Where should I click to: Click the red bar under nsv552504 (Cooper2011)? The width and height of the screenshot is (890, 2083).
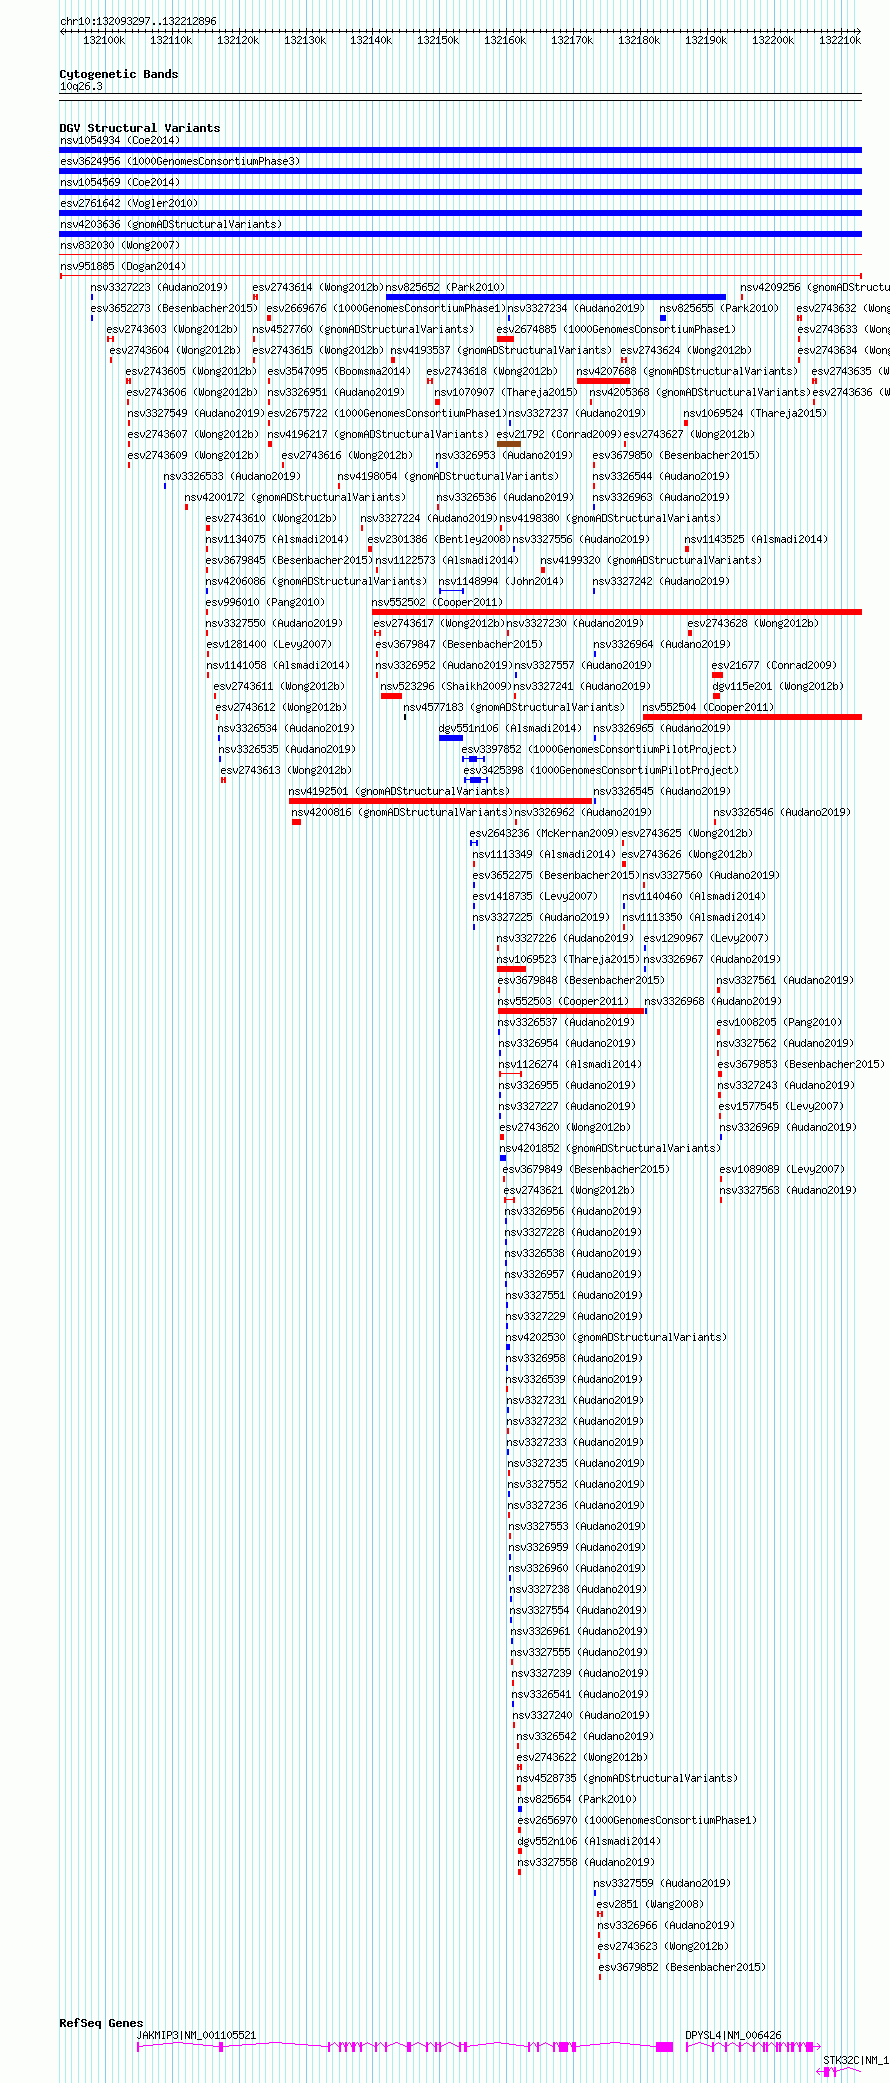[x=752, y=717]
